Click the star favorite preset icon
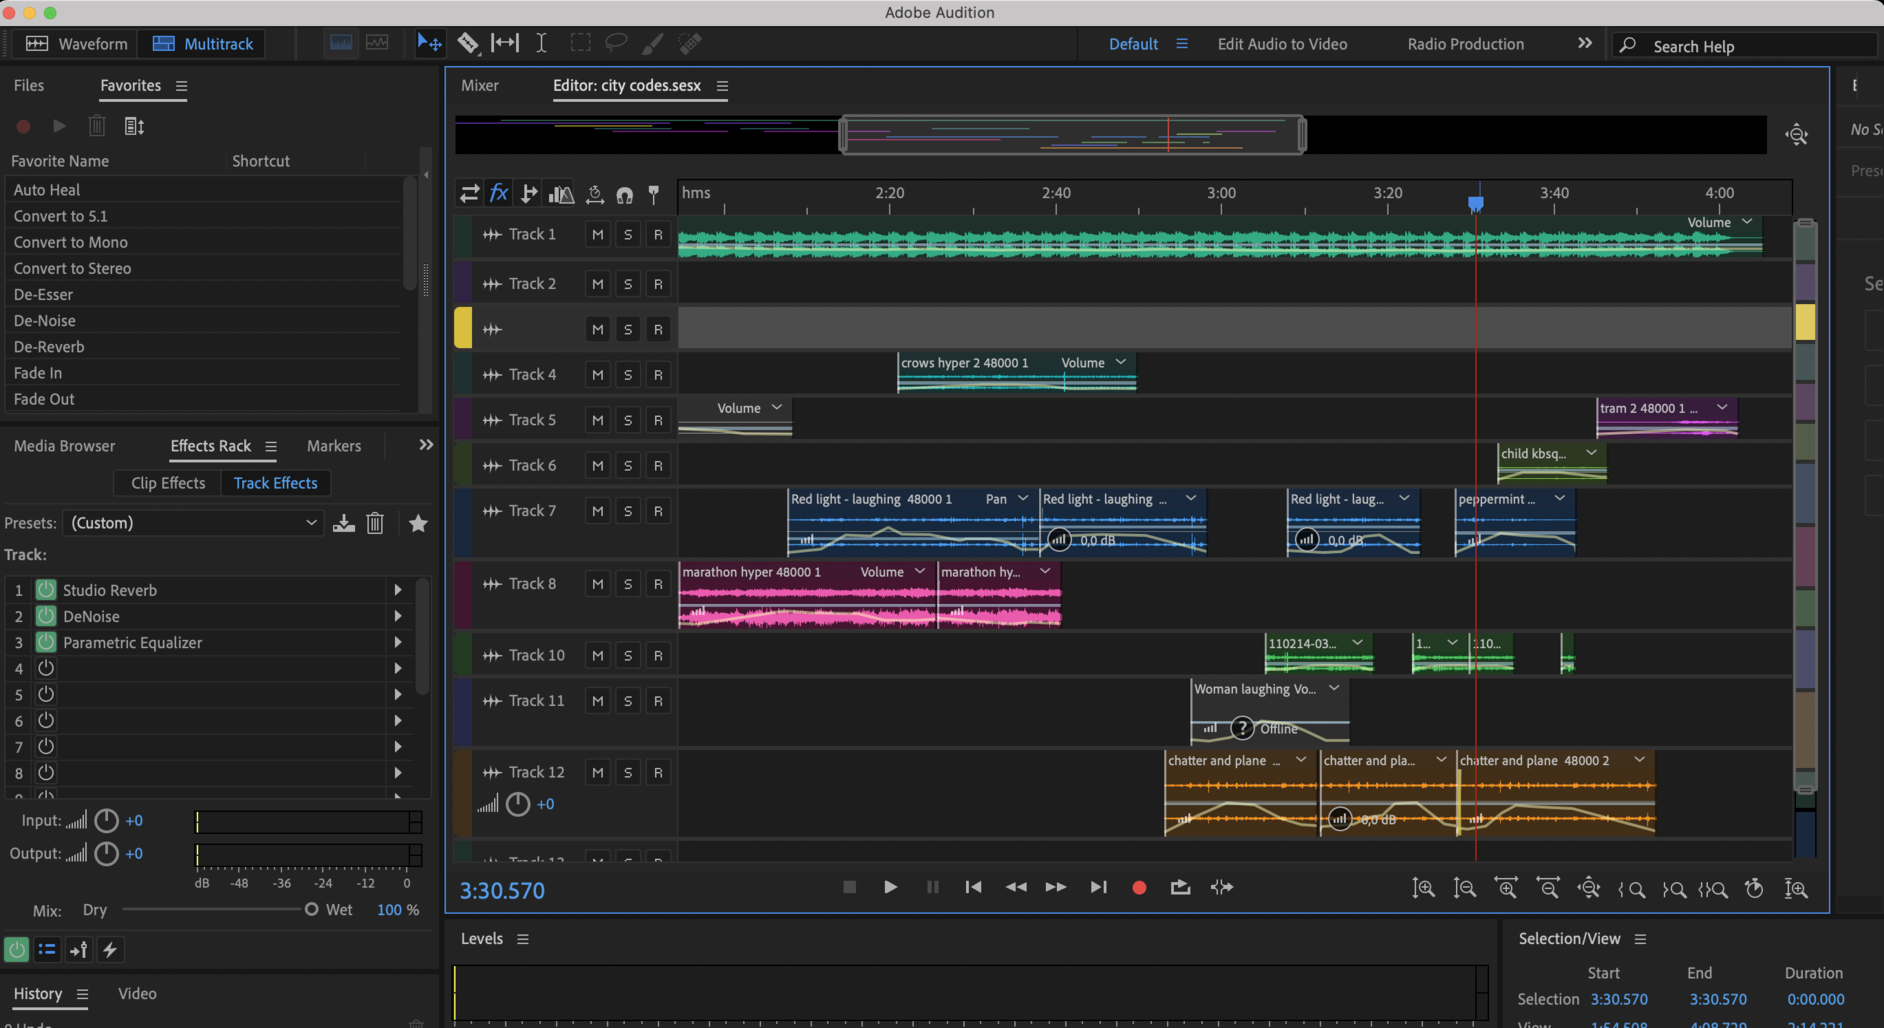The width and height of the screenshot is (1884, 1028). pos(418,523)
